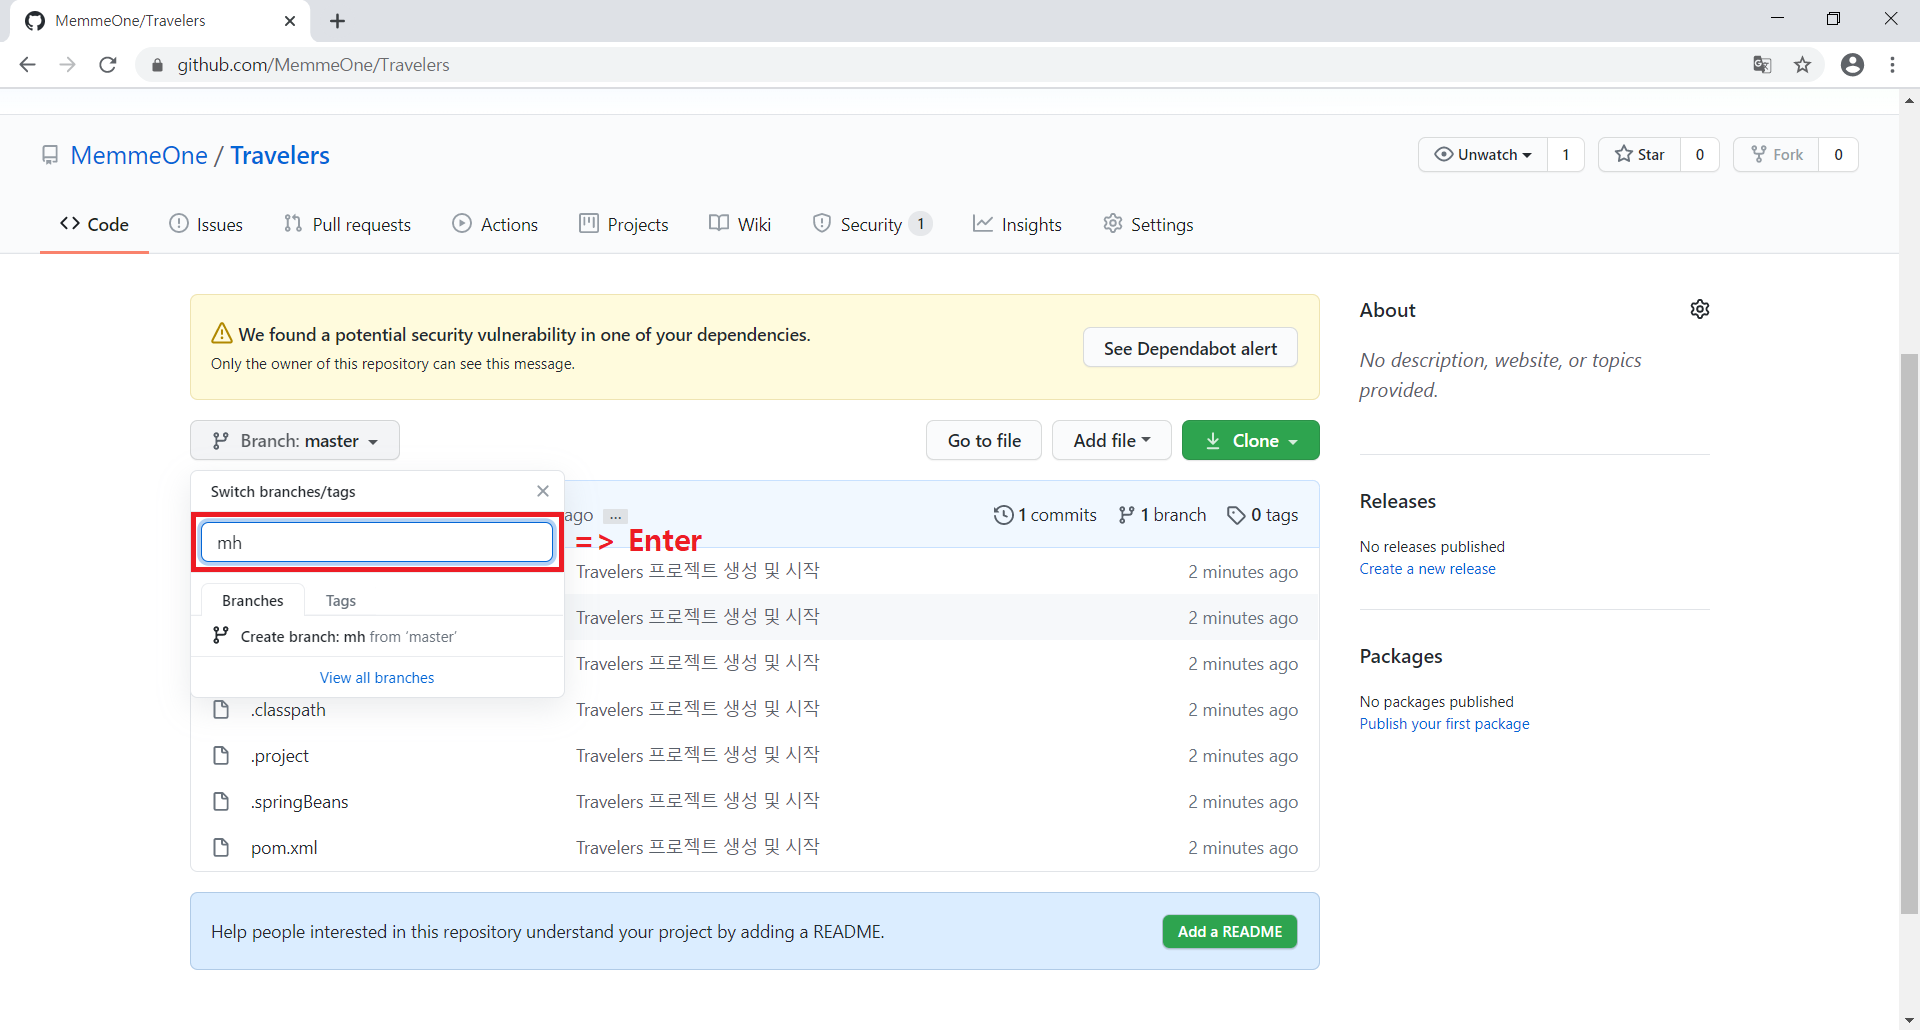The width and height of the screenshot is (1920, 1030).
Task: Open the .springBeans file
Action: (300, 802)
